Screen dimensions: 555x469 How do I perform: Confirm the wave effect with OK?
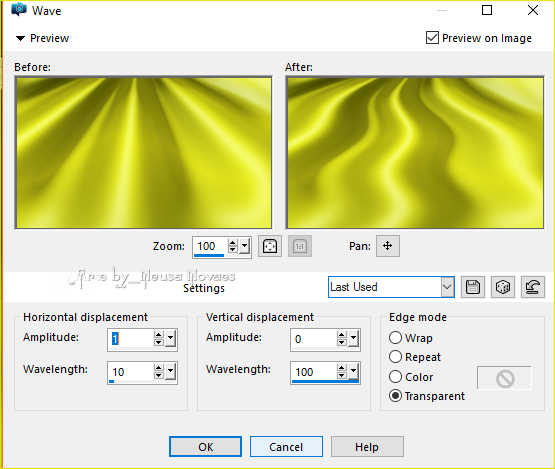[x=206, y=447]
